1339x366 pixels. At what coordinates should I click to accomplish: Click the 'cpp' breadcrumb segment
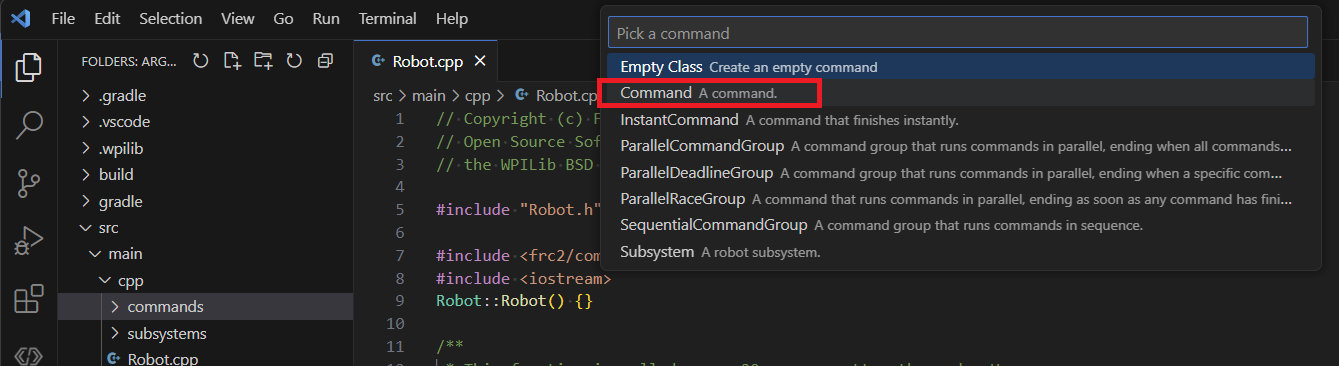[477, 96]
